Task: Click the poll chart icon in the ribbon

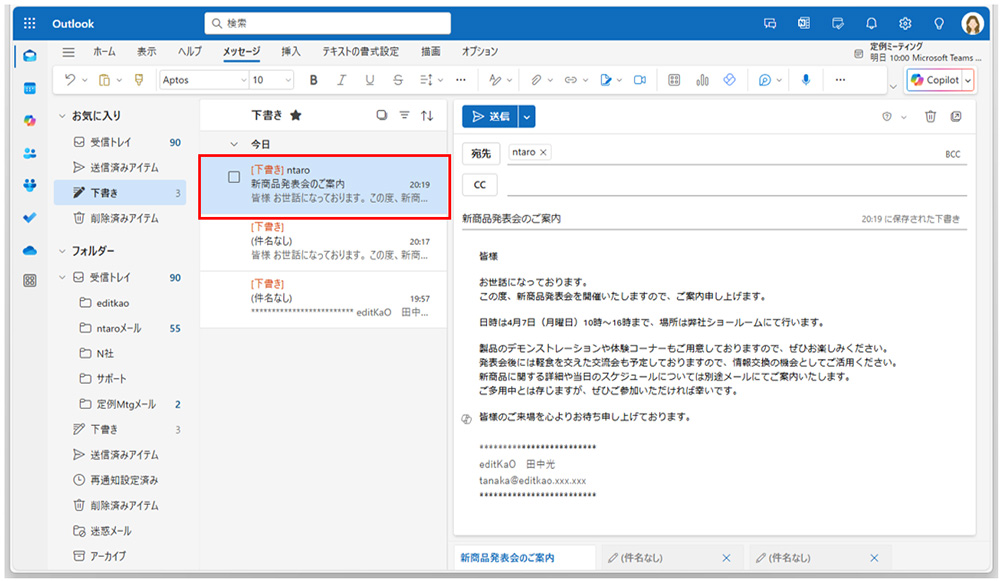Action: [702, 80]
